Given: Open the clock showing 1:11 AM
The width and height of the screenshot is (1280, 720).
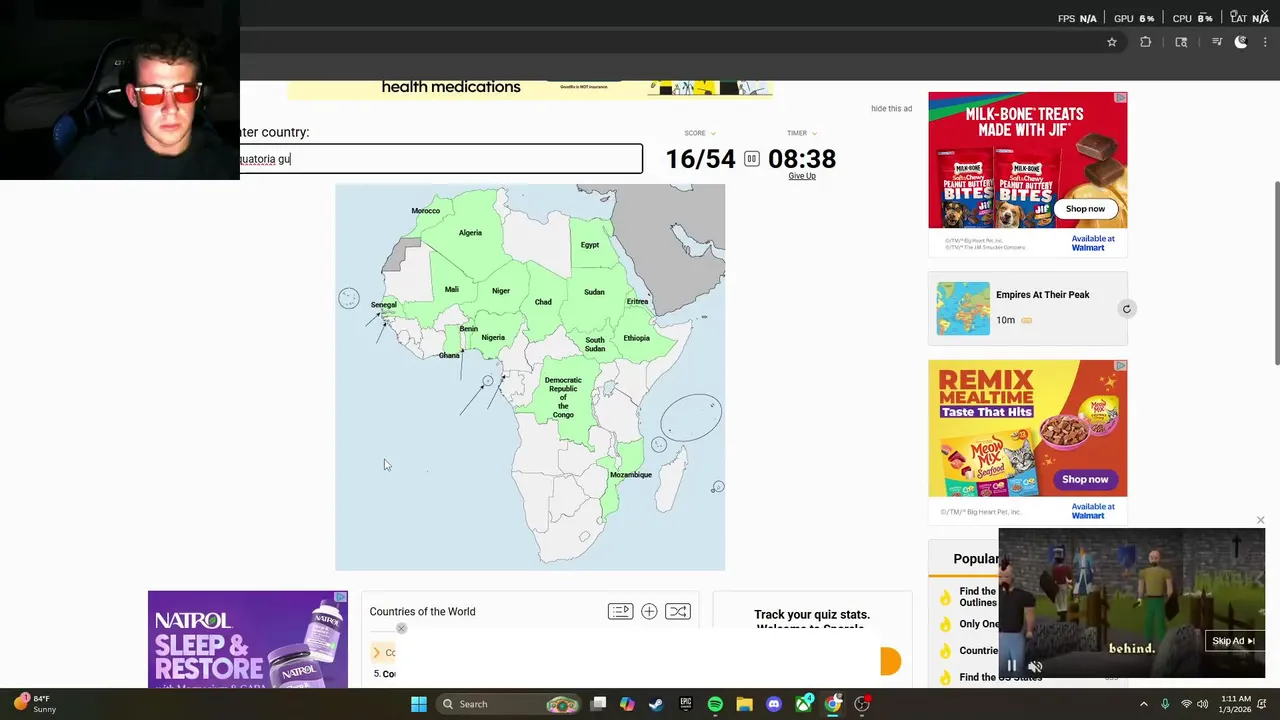Looking at the screenshot, I should (1235, 704).
